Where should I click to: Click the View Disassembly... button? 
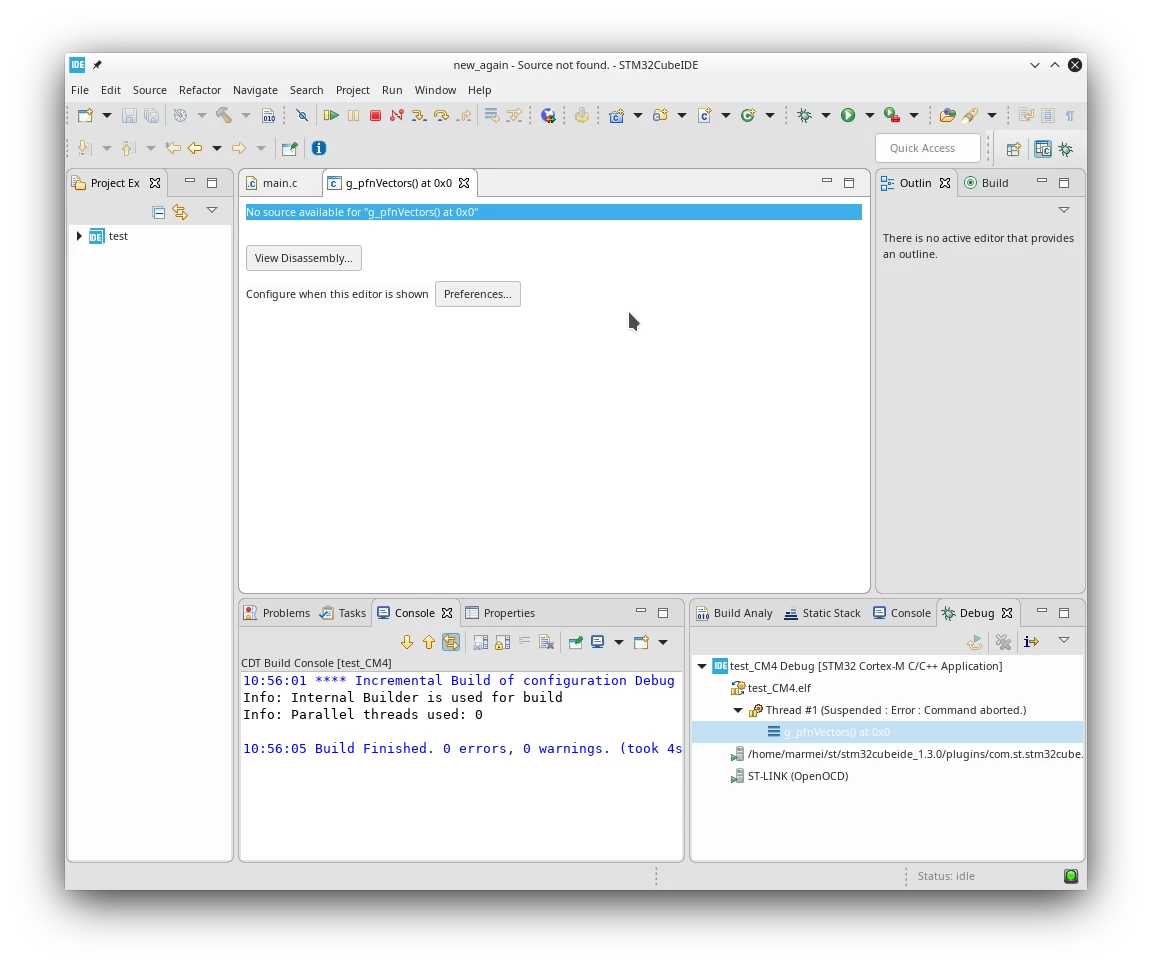[303, 258]
